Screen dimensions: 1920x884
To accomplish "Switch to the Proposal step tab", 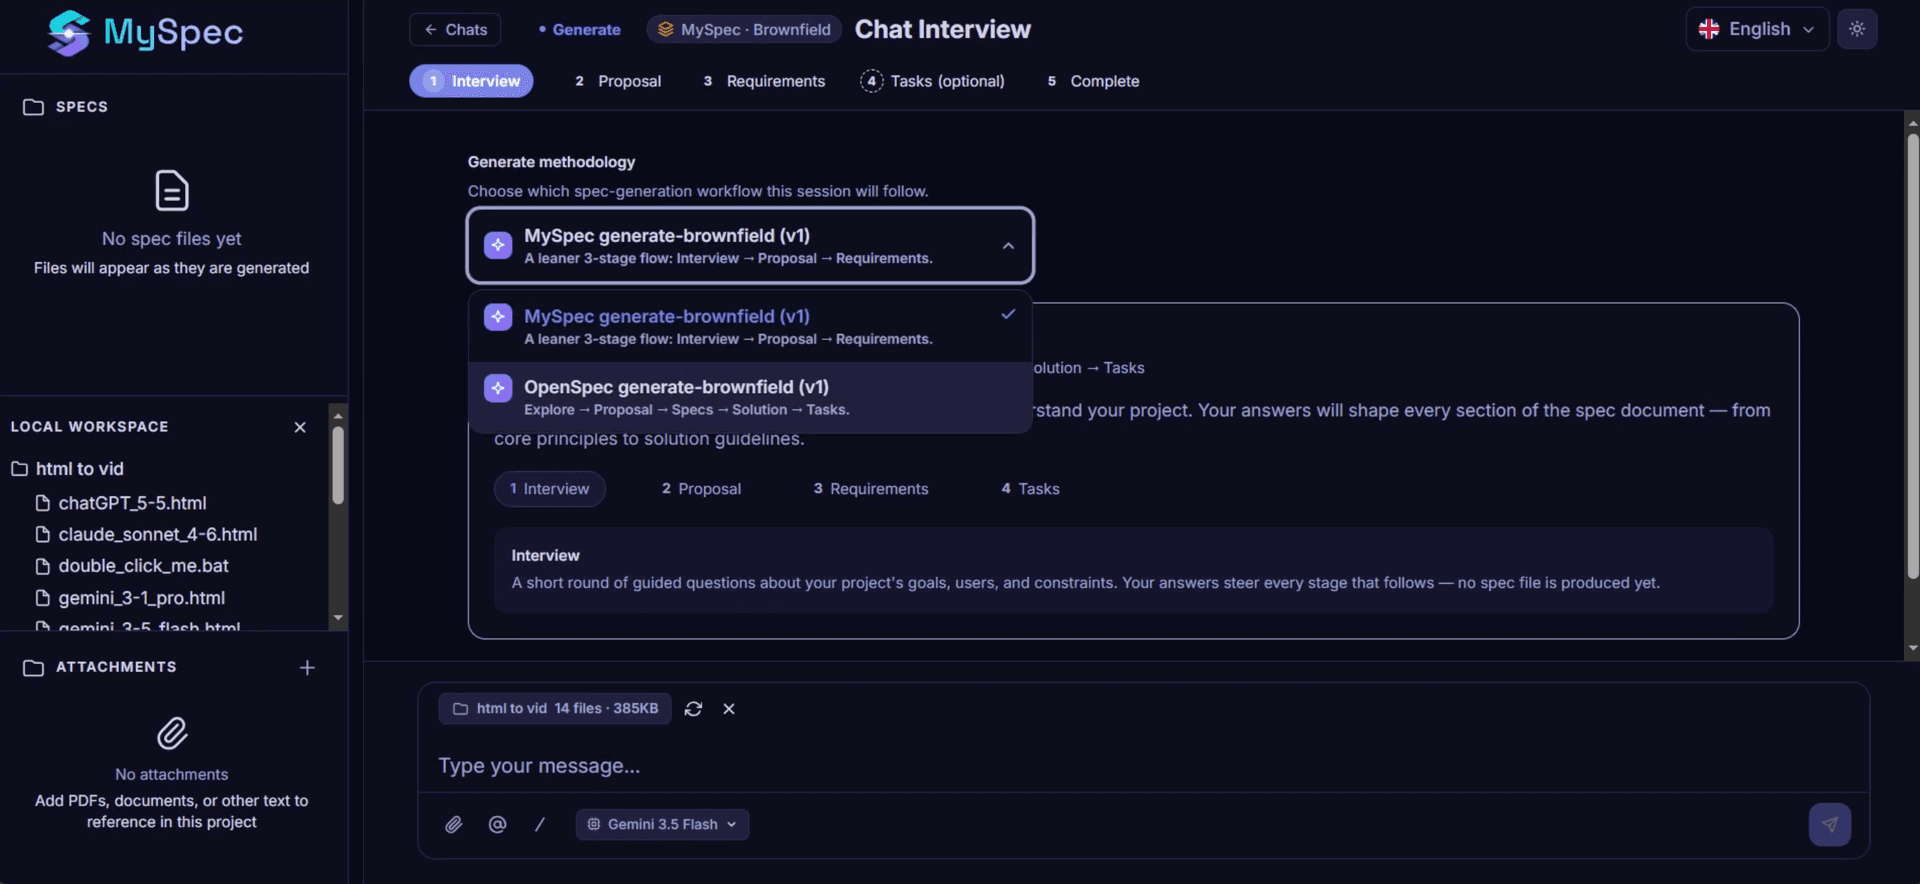I will tap(618, 81).
